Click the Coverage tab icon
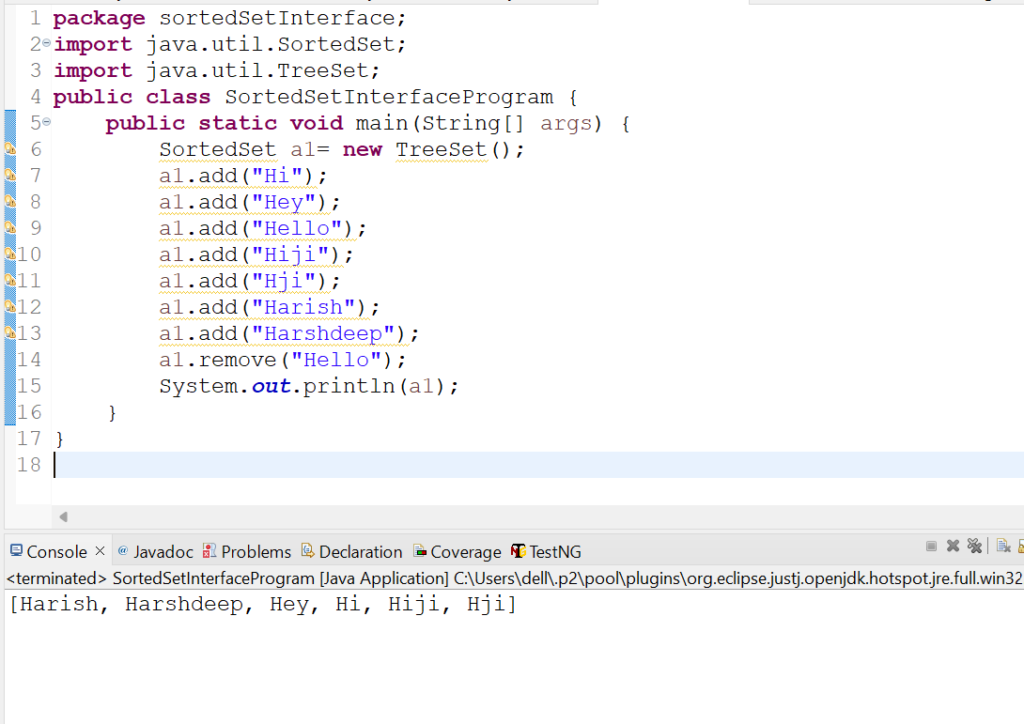The width and height of the screenshot is (1024, 724). point(420,552)
